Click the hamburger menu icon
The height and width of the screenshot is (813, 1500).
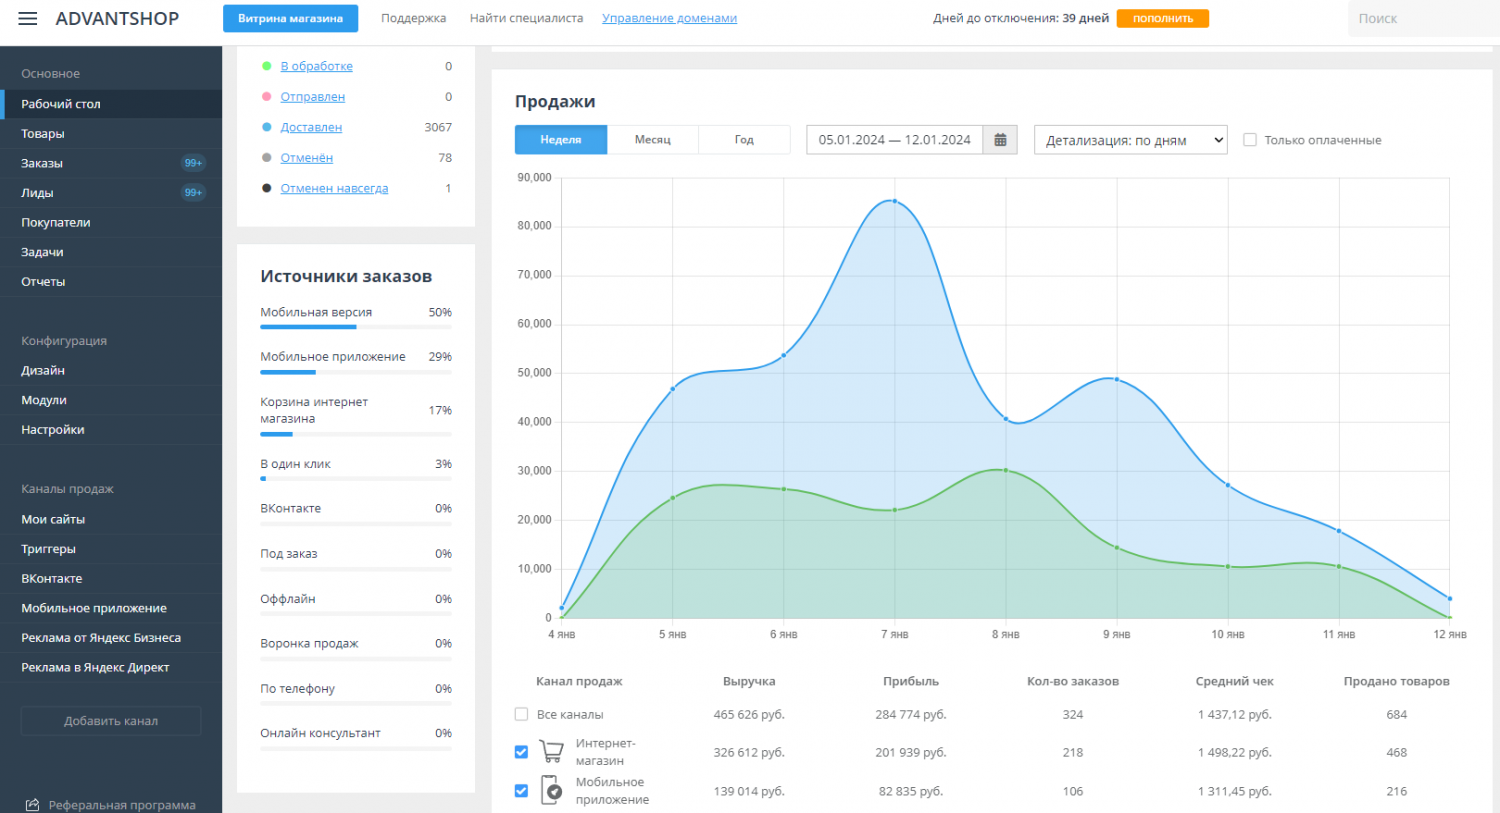pos(28,19)
